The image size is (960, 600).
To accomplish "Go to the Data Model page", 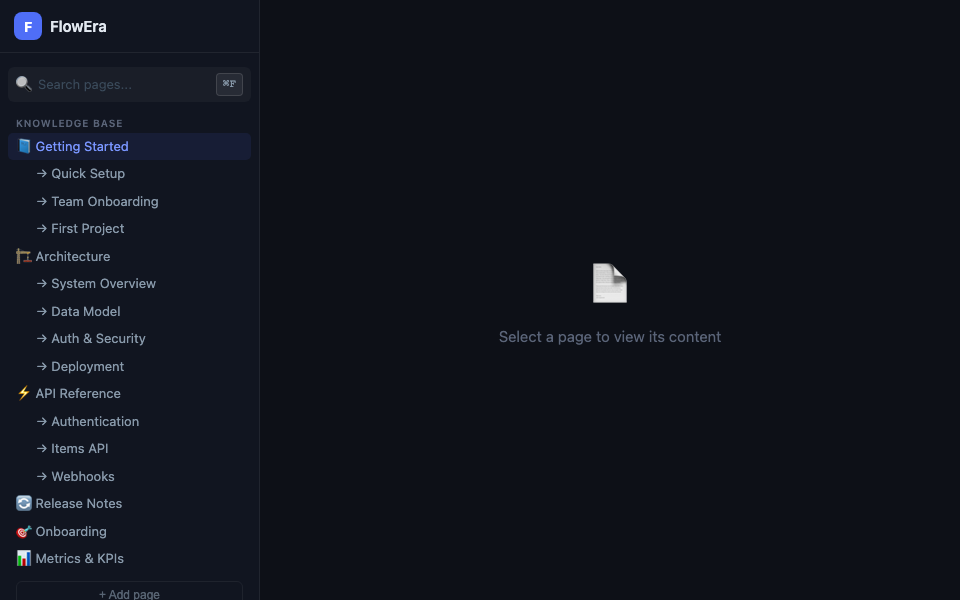I will (86, 311).
